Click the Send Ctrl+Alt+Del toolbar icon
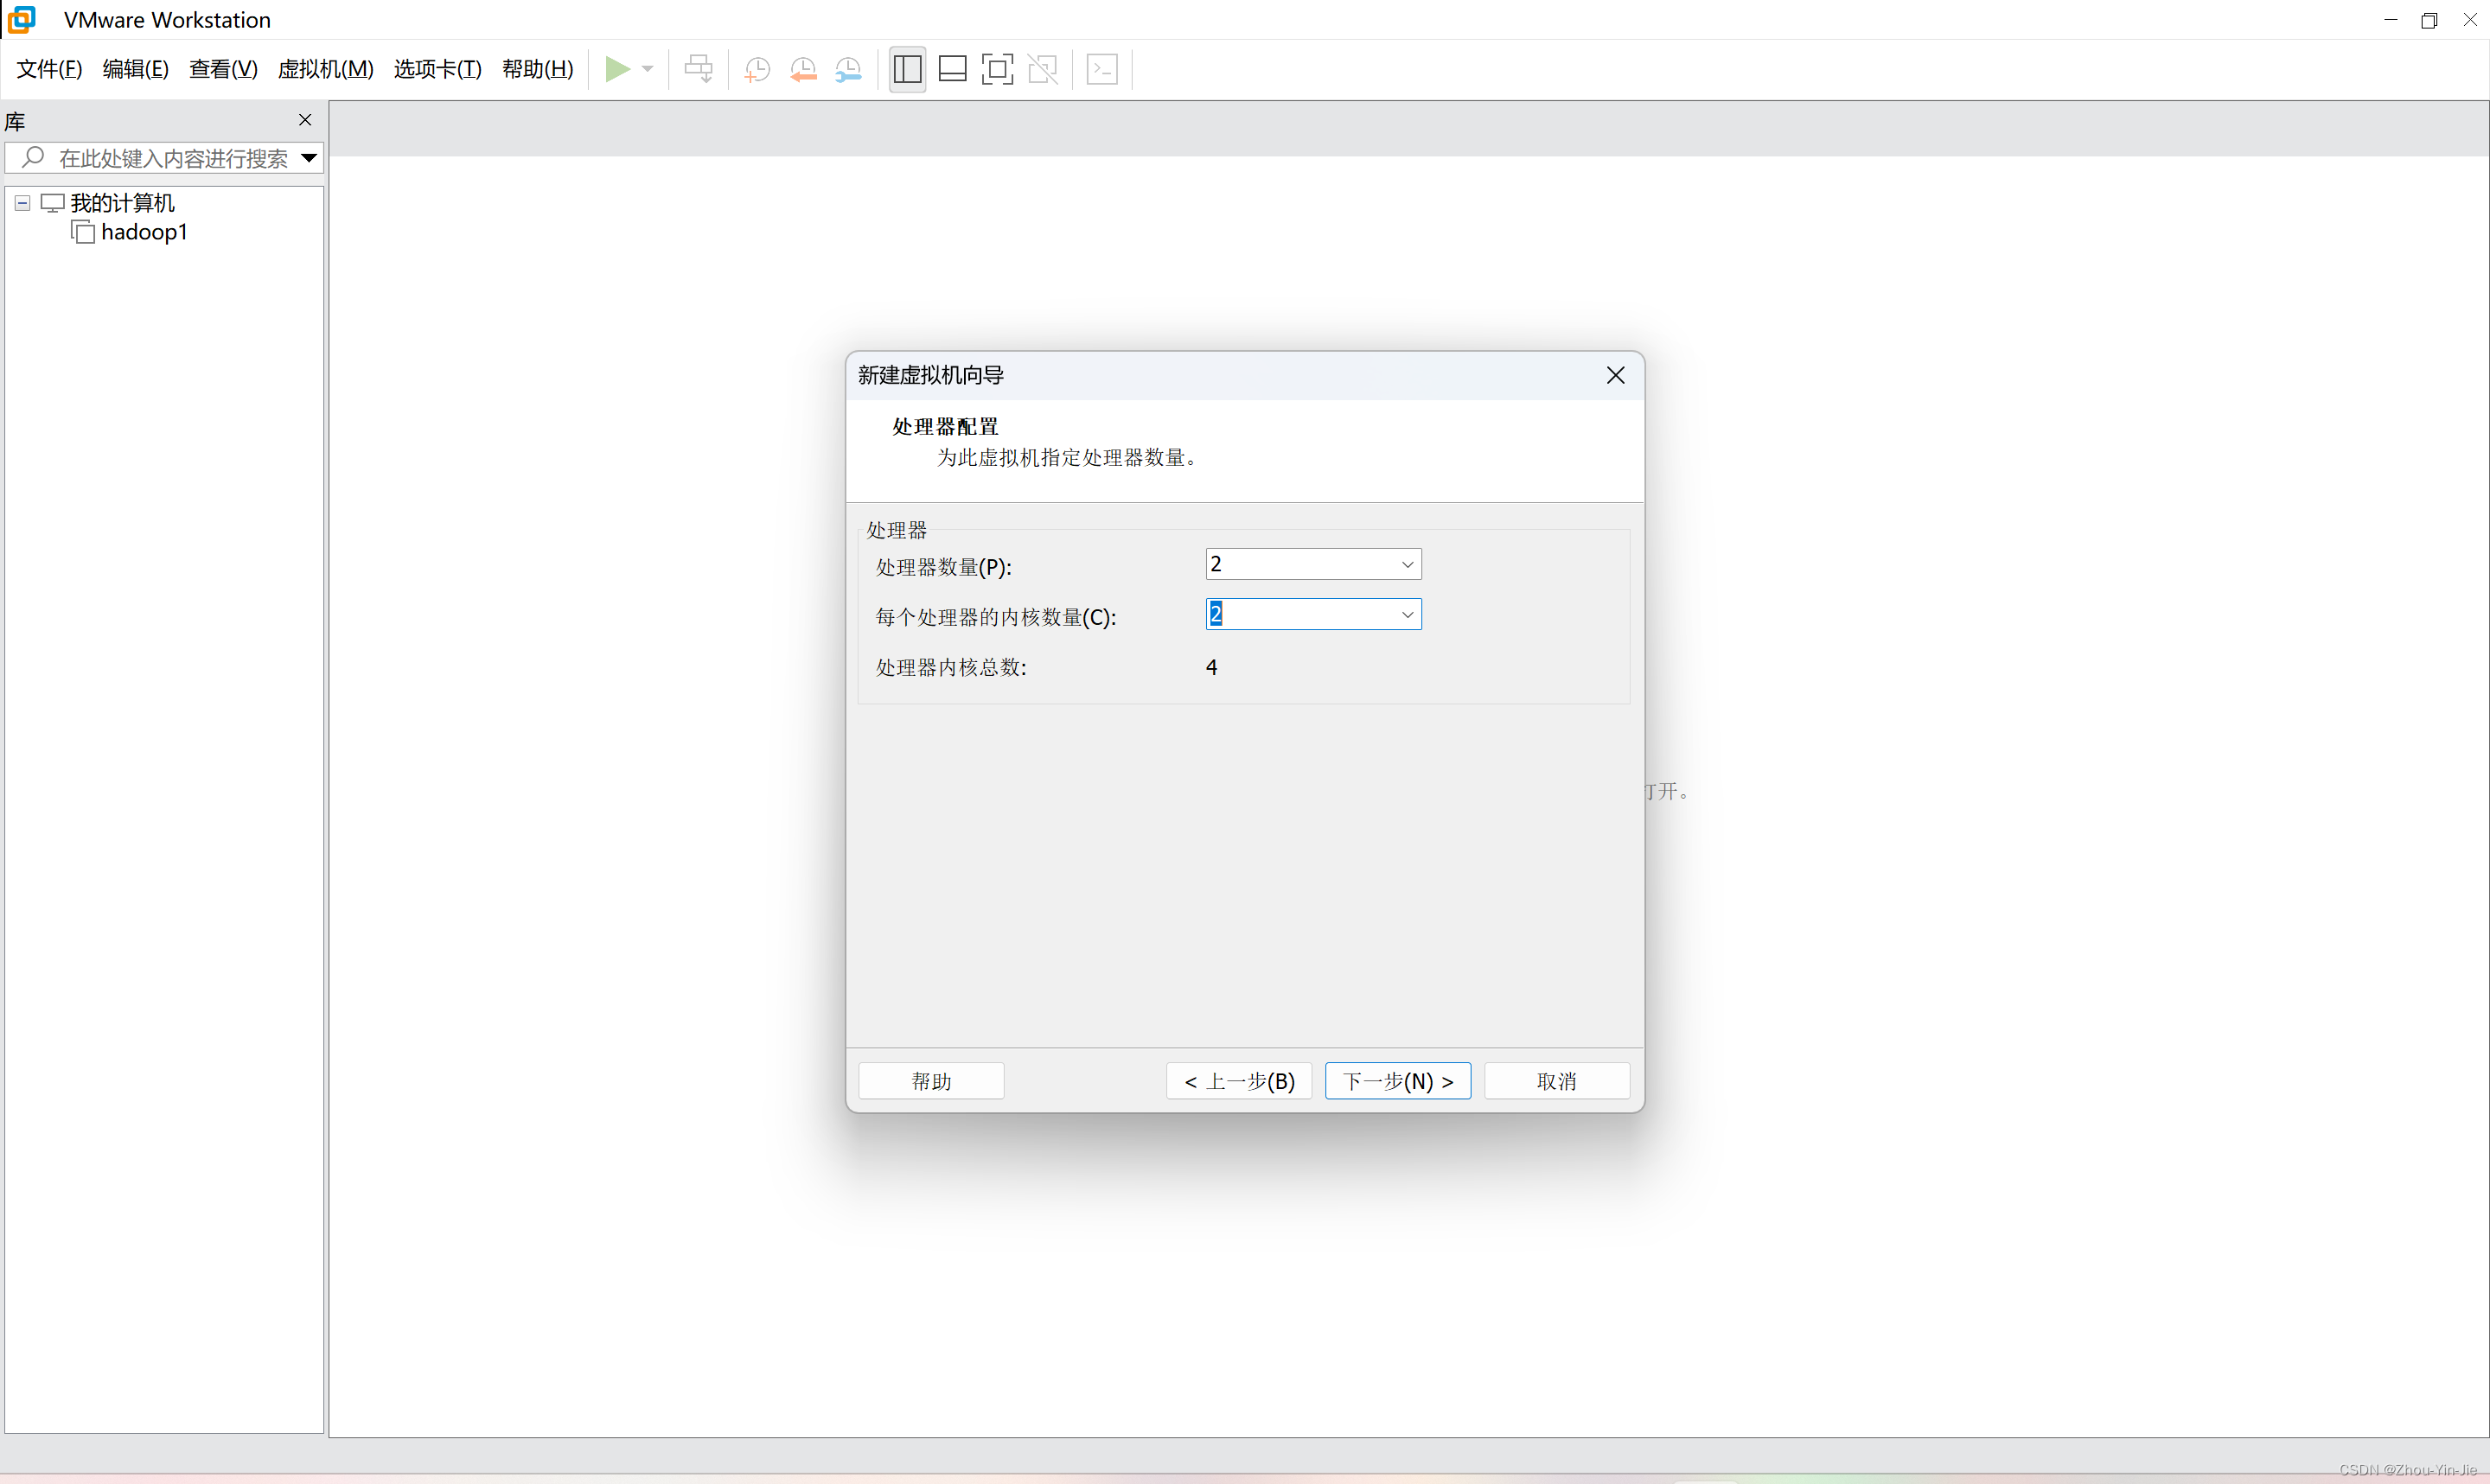The width and height of the screenshot is (2490, 1484). tap(698, 69)
